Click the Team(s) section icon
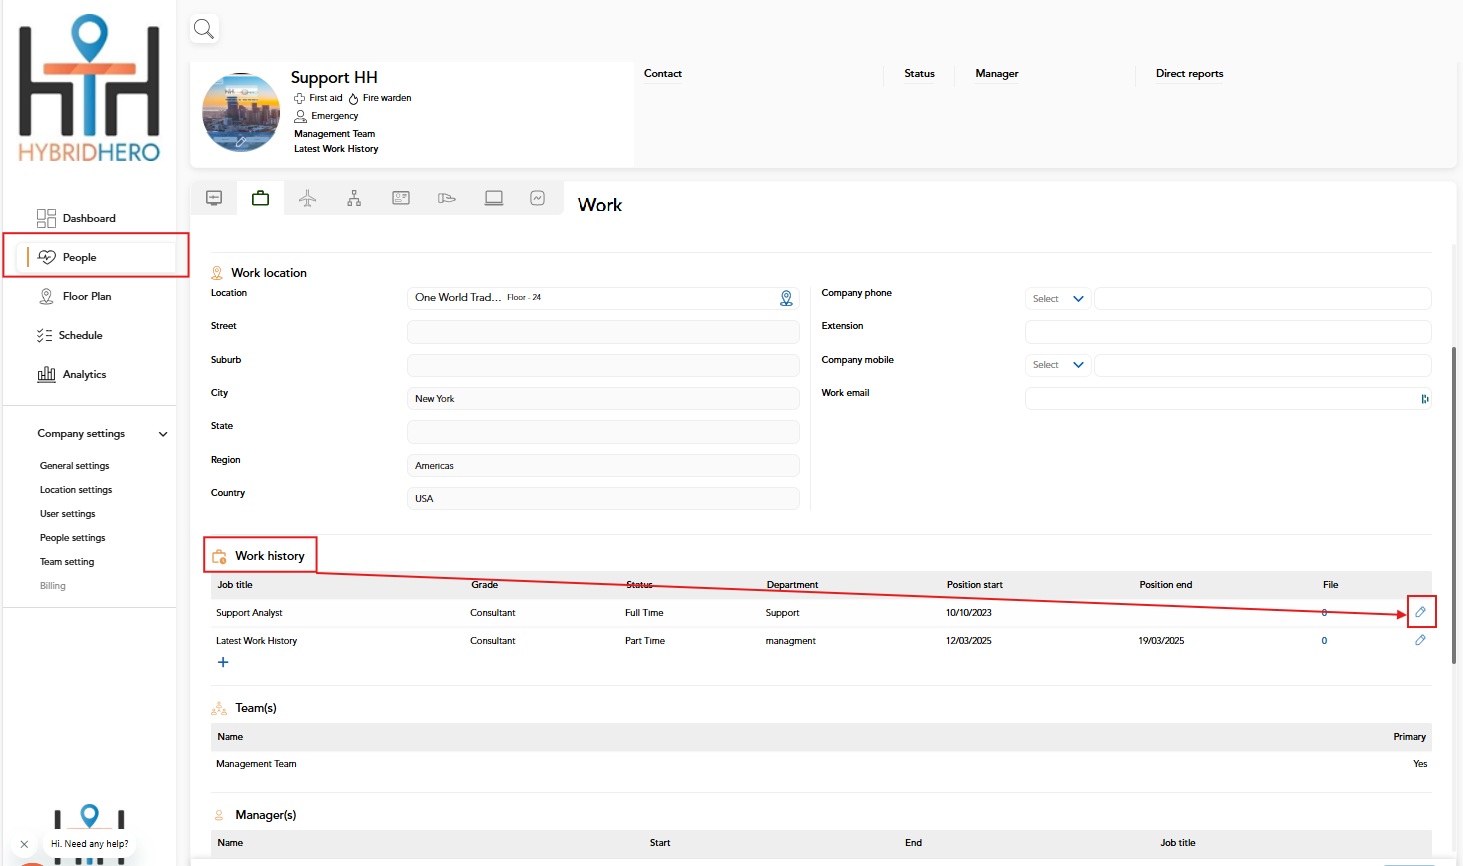Viewport: 1463px width, 866px height. [219, 708]
